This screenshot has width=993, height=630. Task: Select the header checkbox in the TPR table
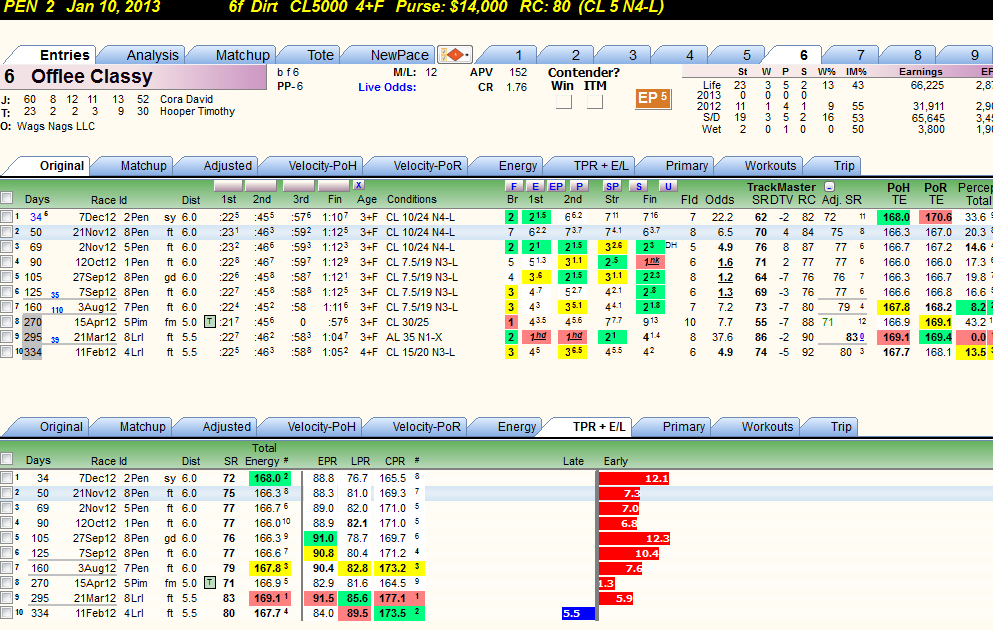pos(7,458)
